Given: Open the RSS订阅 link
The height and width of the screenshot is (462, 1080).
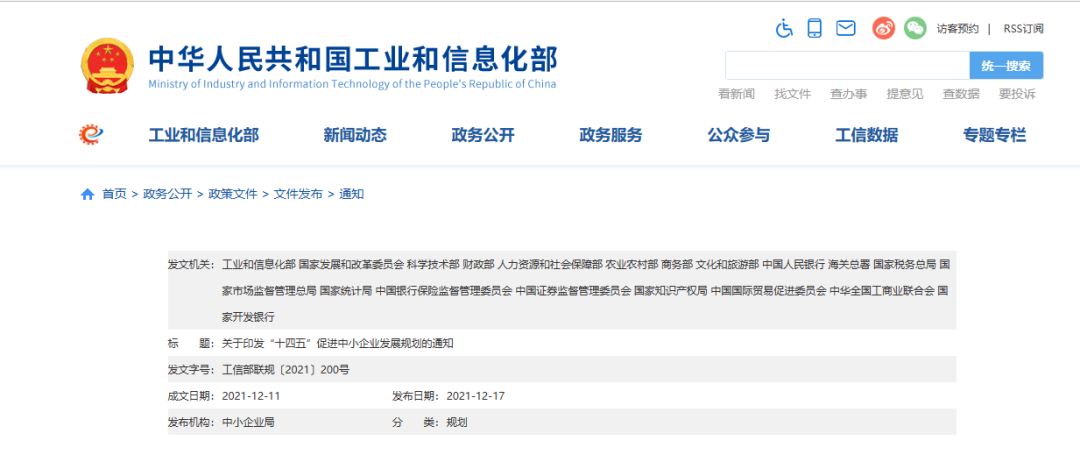Looking at the screenshot, I should 1024,29.
